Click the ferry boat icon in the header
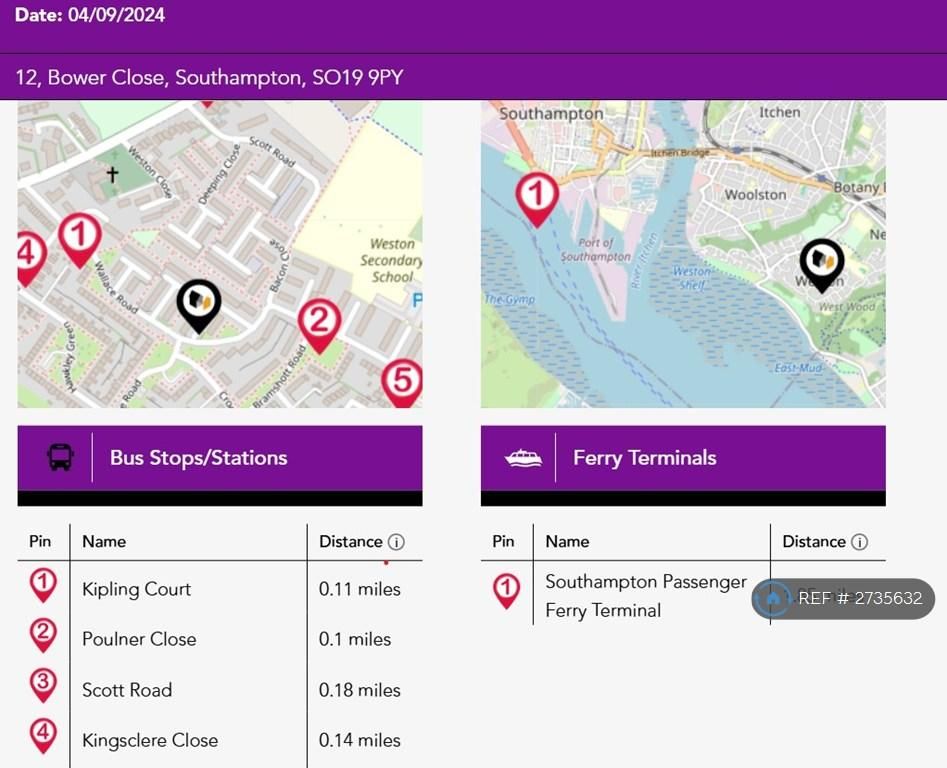The height and width of the screenshot is (768, 947). (x=524, y=458)
